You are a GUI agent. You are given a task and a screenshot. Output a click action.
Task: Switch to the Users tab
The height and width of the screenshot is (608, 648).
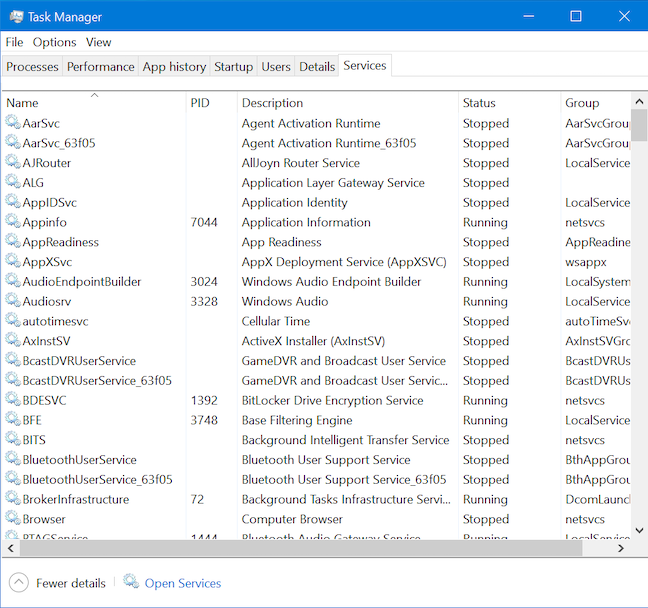pyautogui.click(x=276, y=67)
